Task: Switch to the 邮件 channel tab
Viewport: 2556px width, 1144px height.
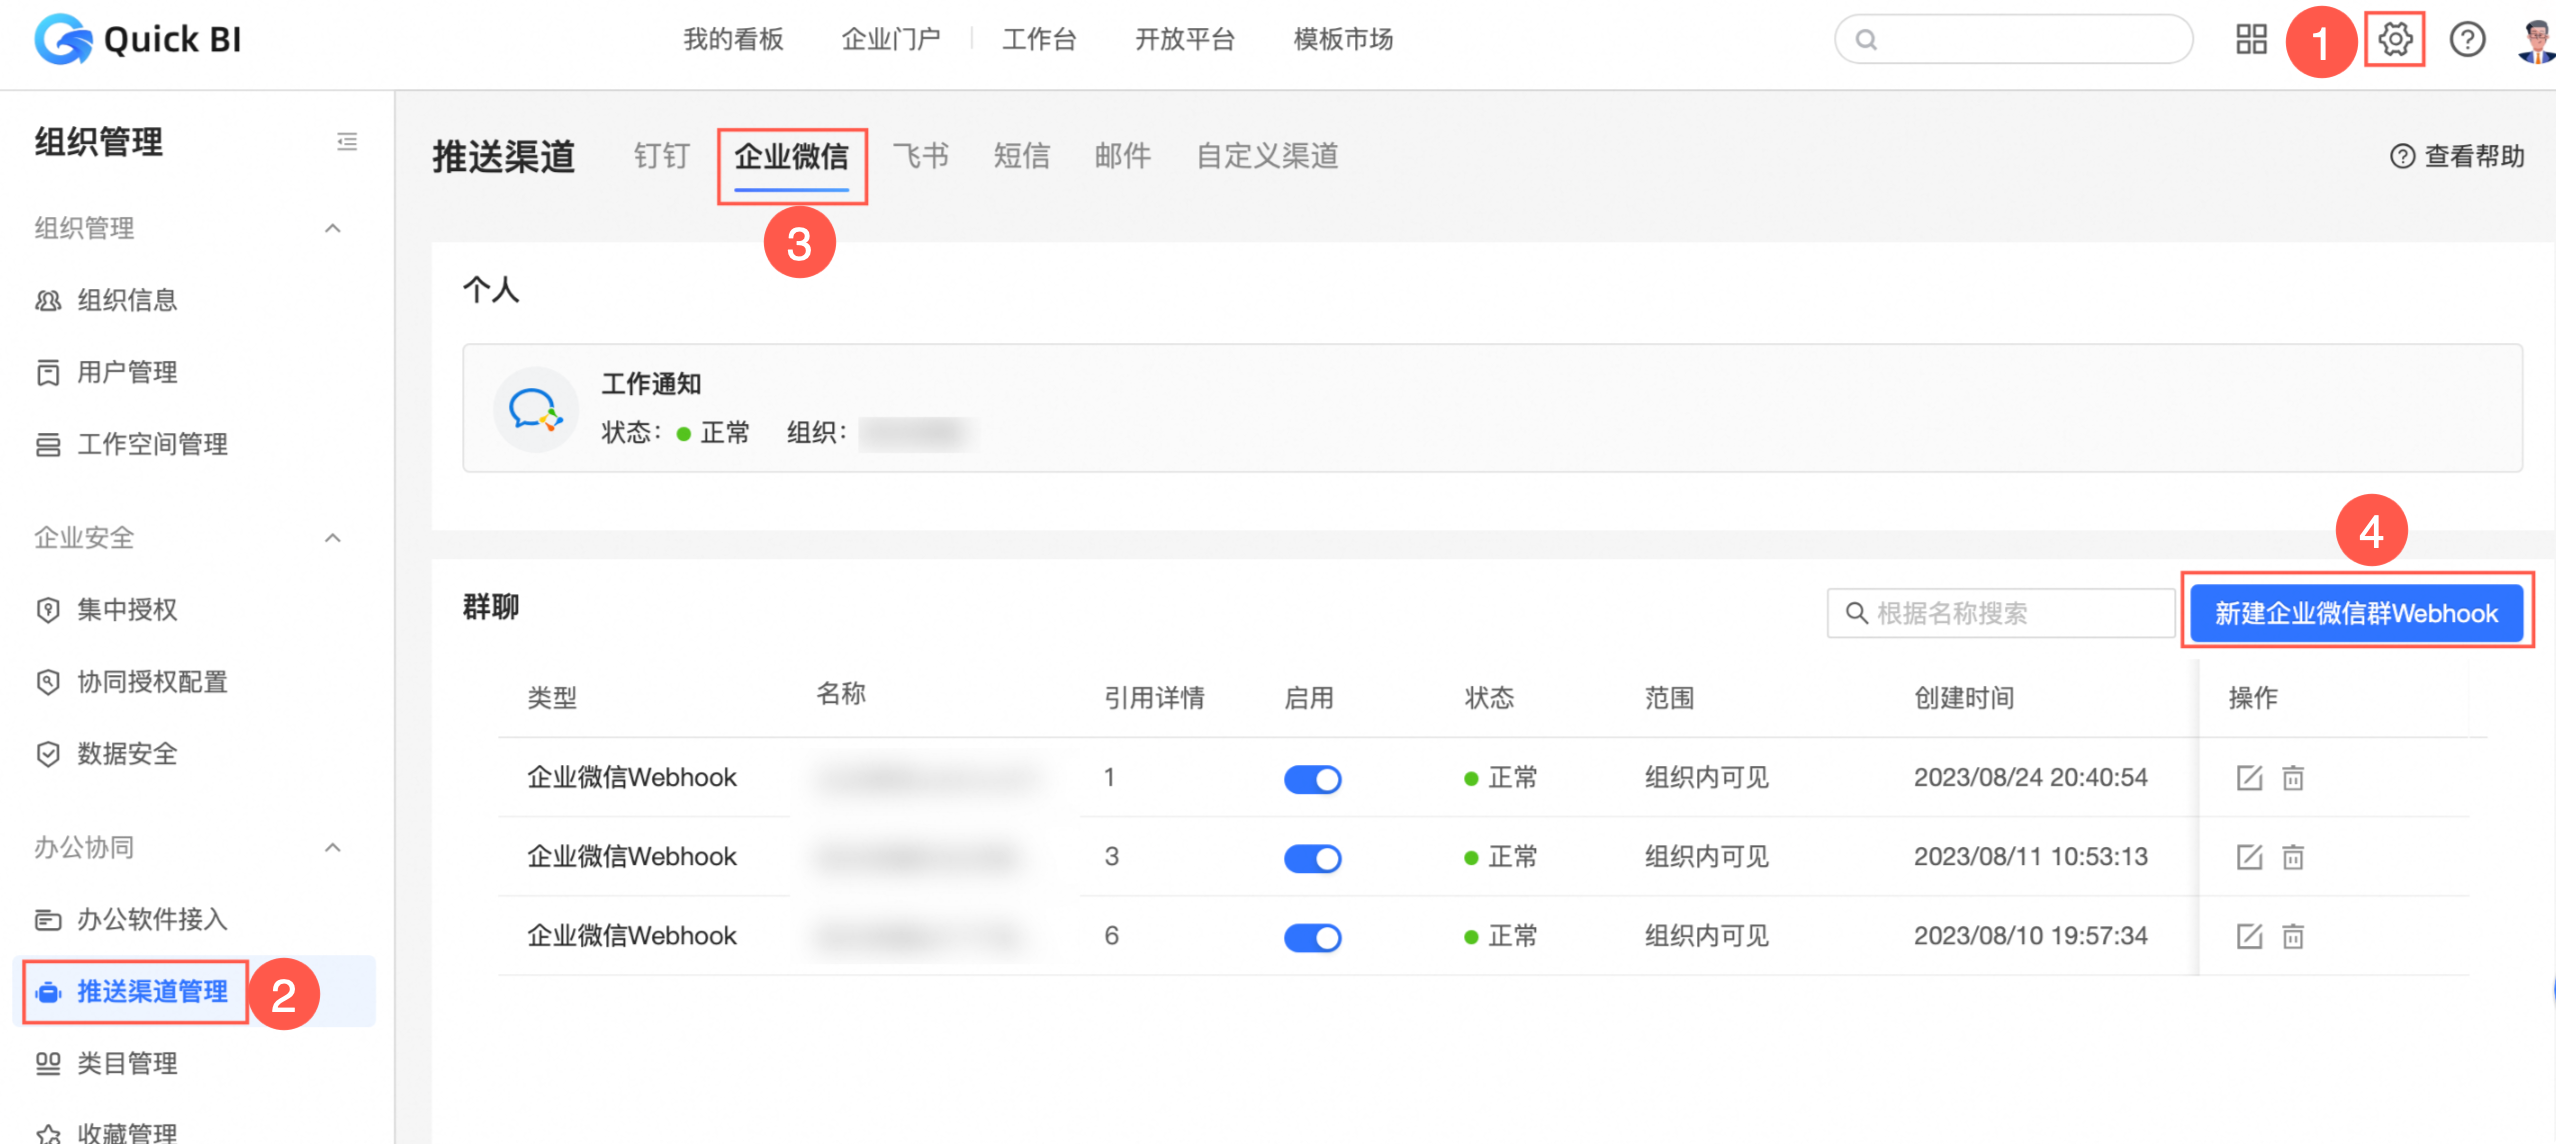Action: [x=1122, y=156]
